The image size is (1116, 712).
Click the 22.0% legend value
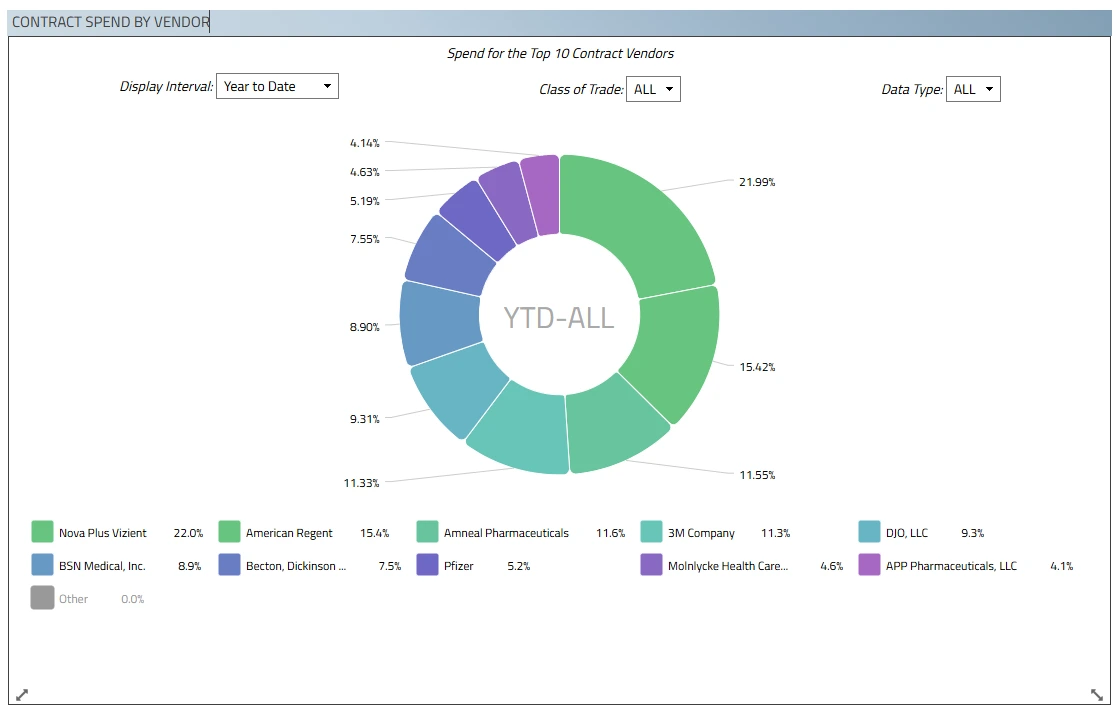point(188,533)
